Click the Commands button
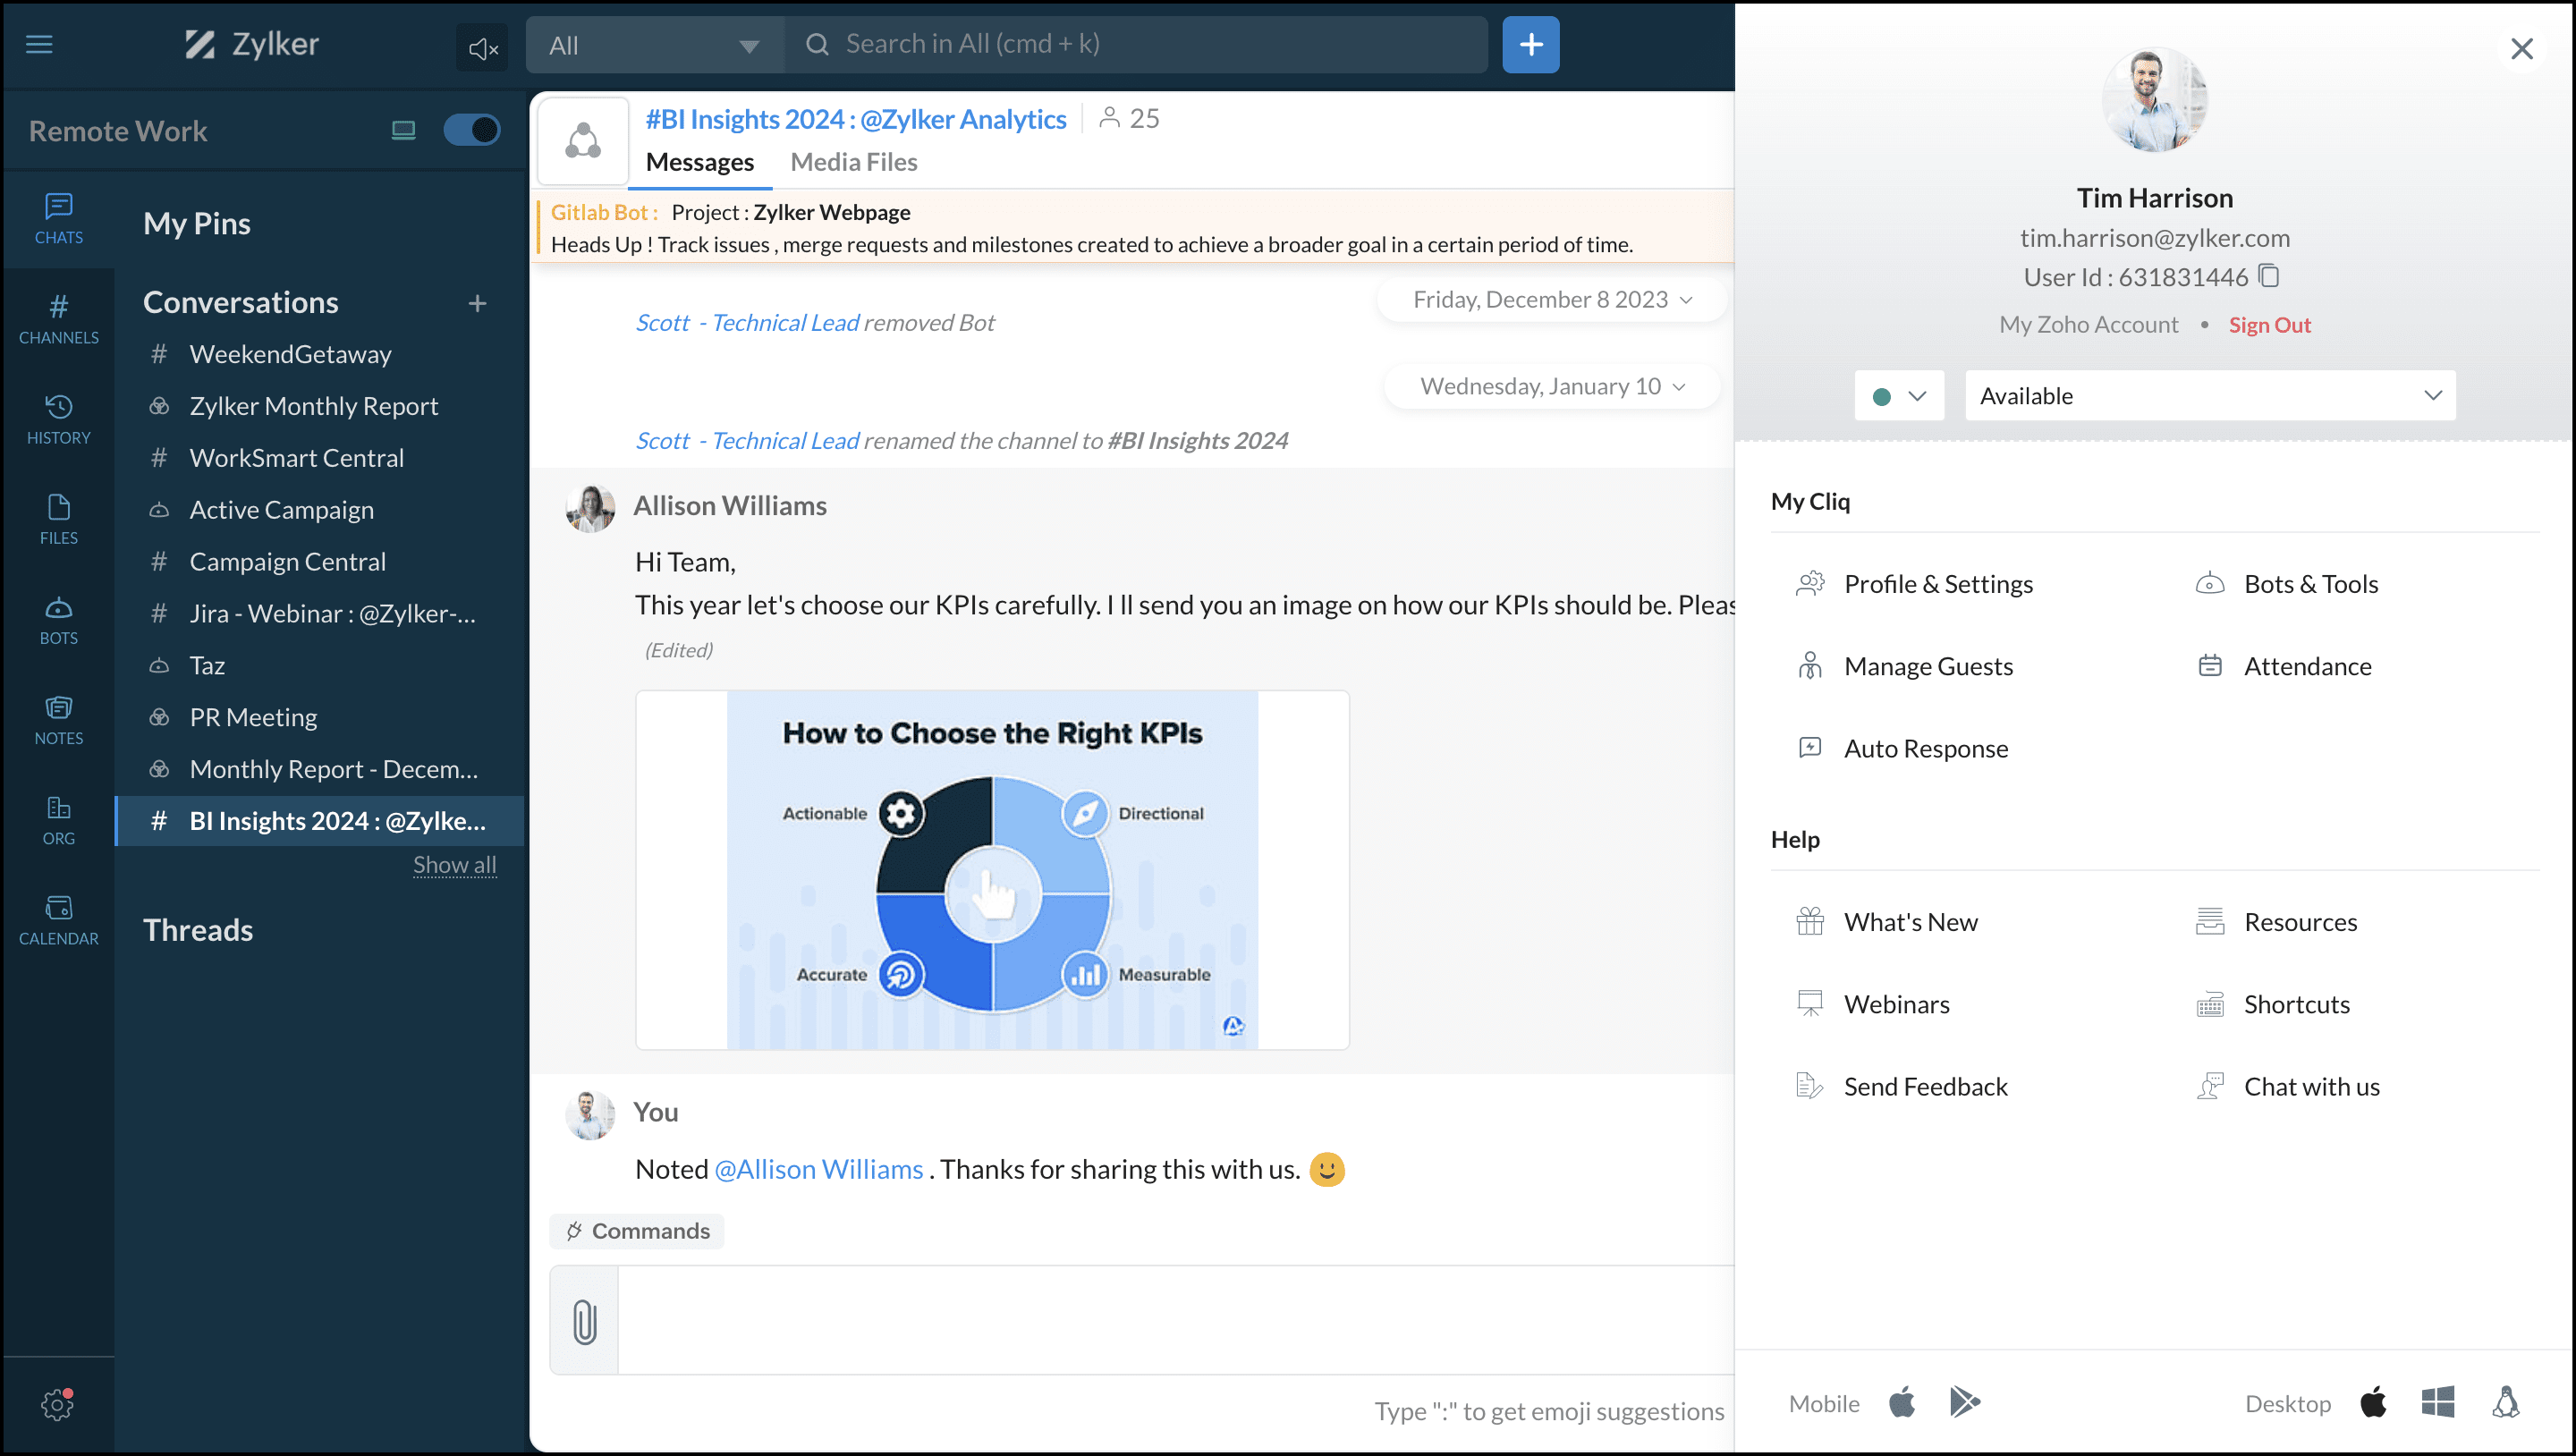2576x1456 pixels. [637, 1231]
